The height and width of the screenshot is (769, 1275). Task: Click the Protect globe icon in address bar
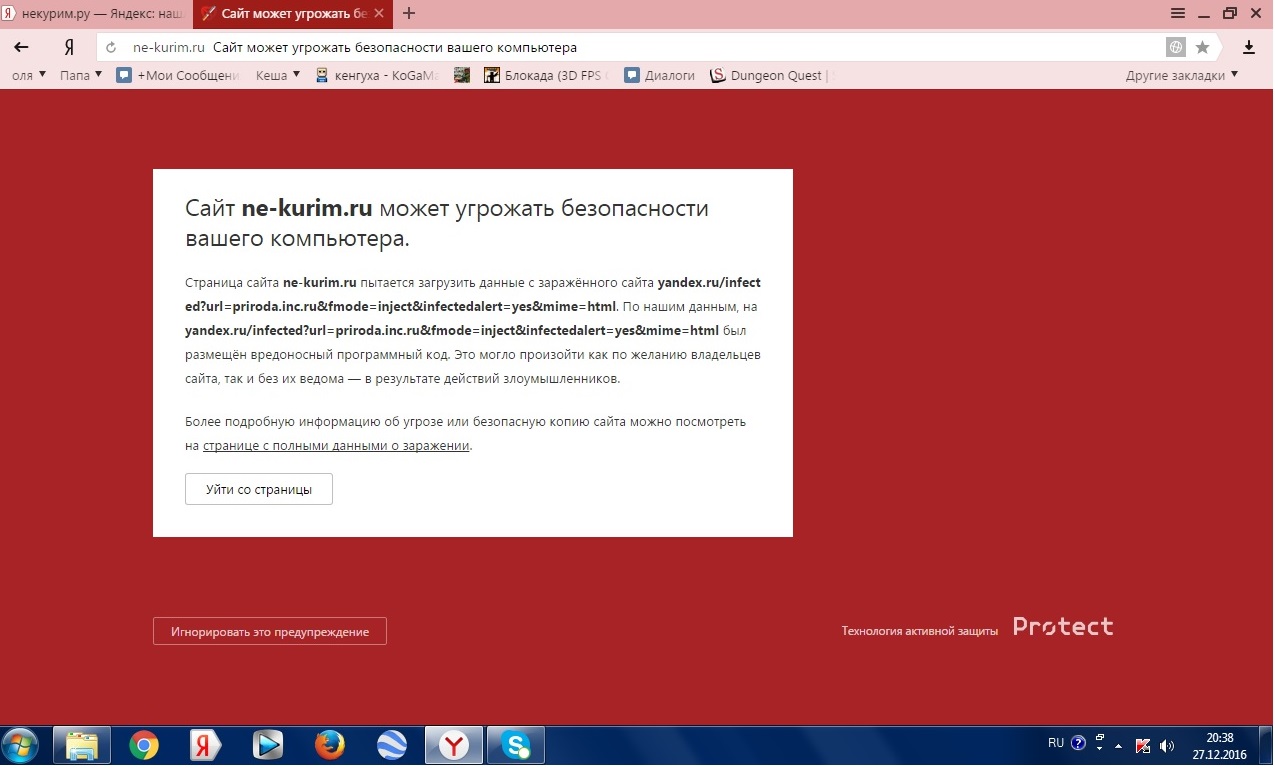(1176, 47)
